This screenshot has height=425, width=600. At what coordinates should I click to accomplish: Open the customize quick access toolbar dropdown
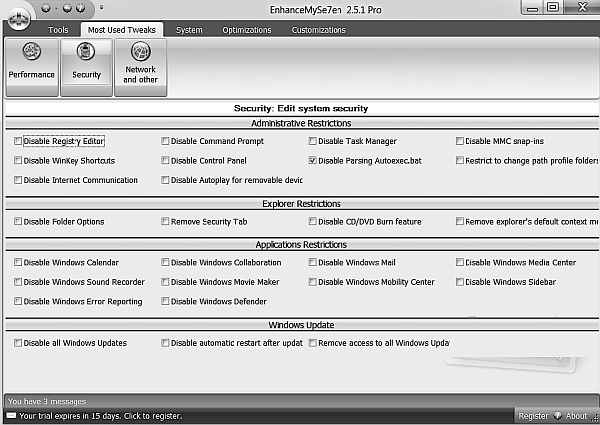101,7
